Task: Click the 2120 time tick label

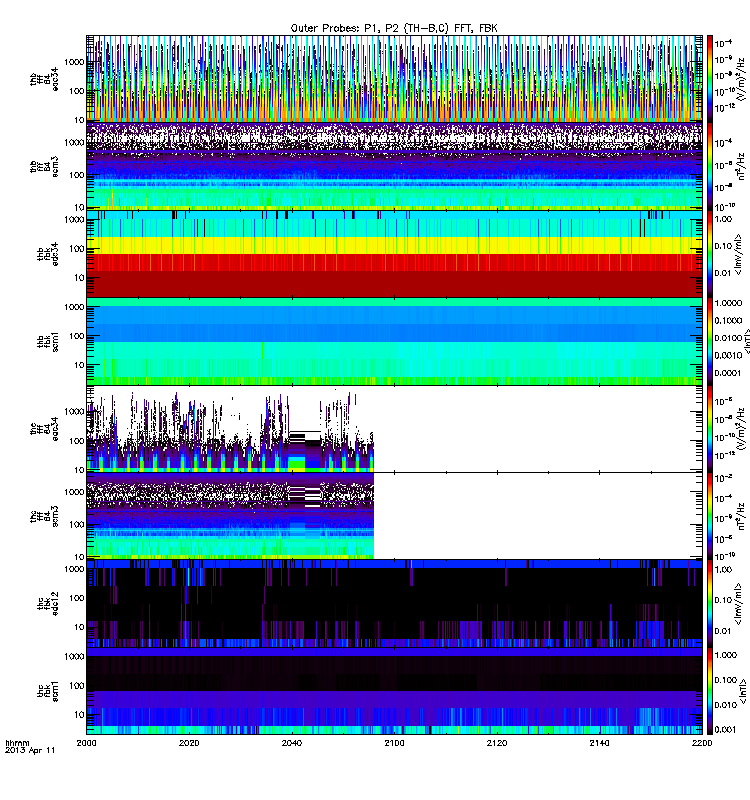Action: pyautogui.click(x=497, y=743)
